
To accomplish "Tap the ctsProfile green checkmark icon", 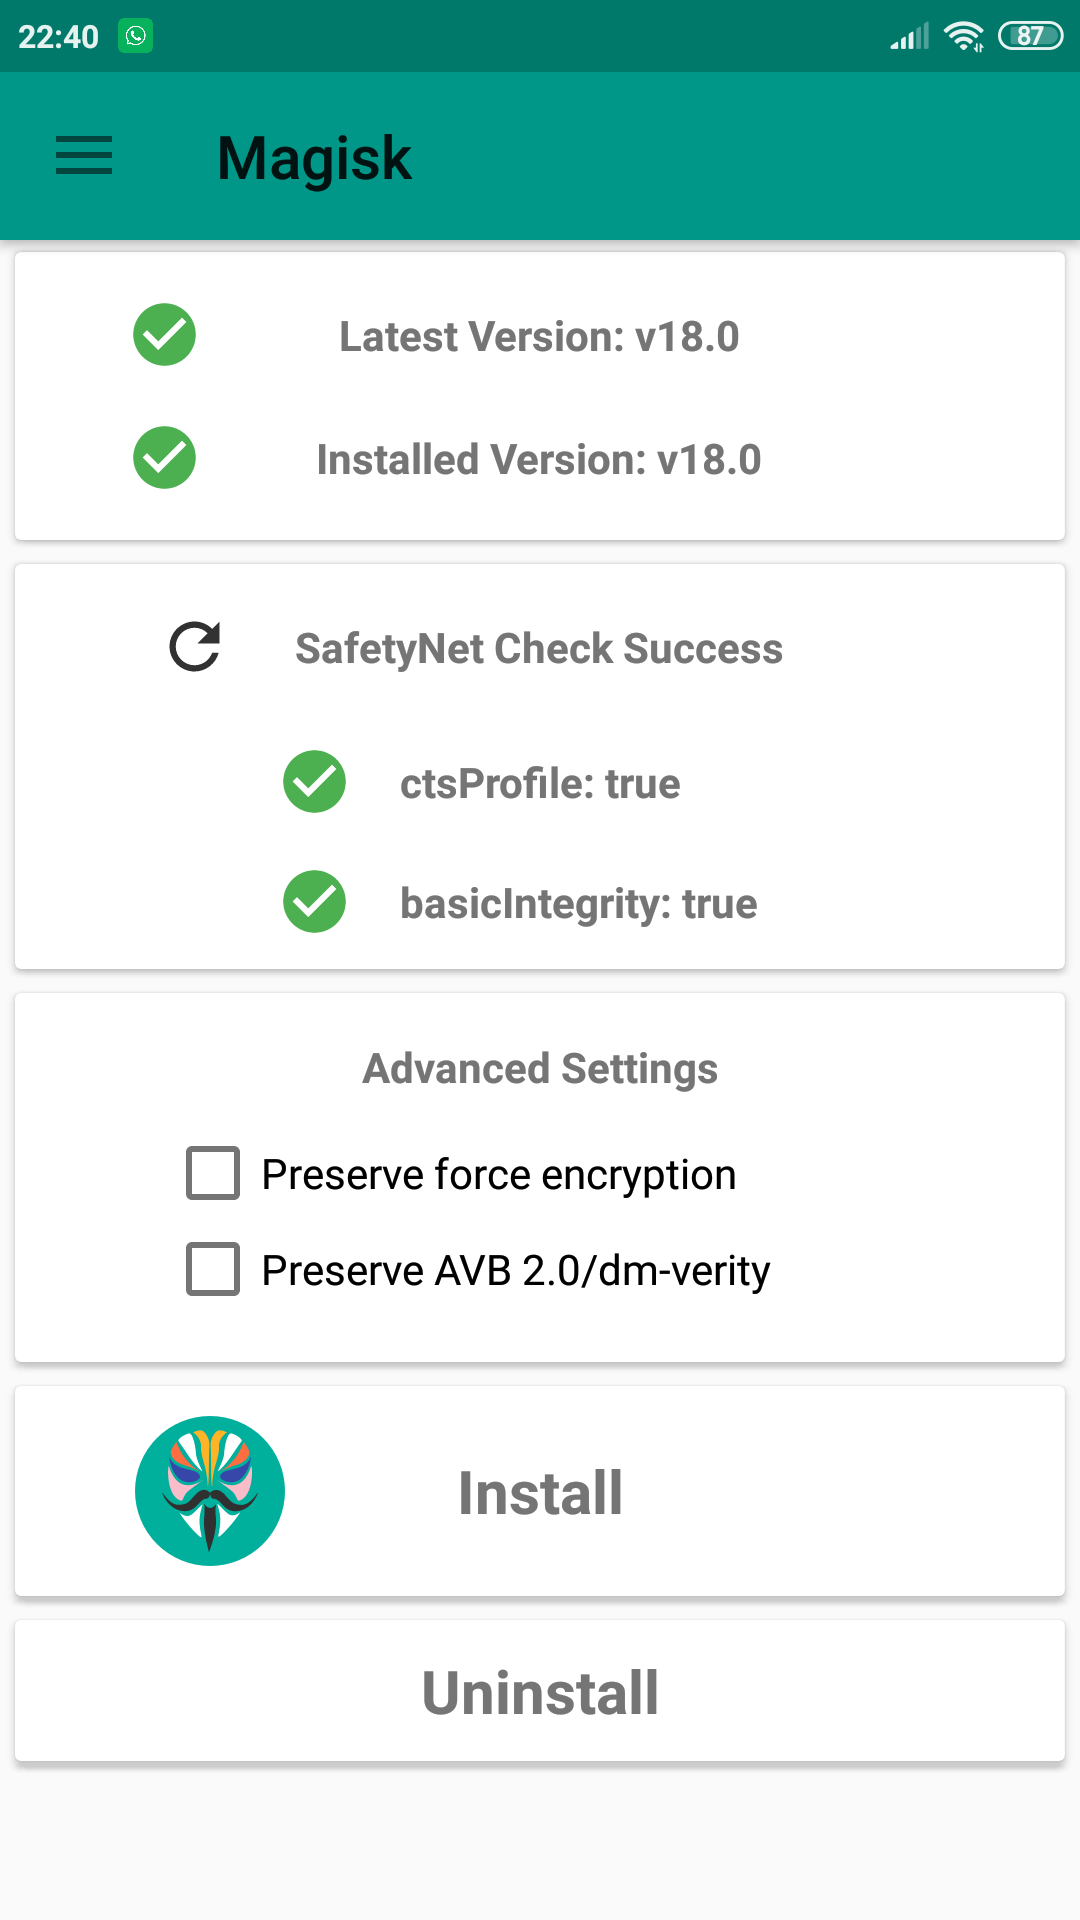I will (x=314, y=782).
